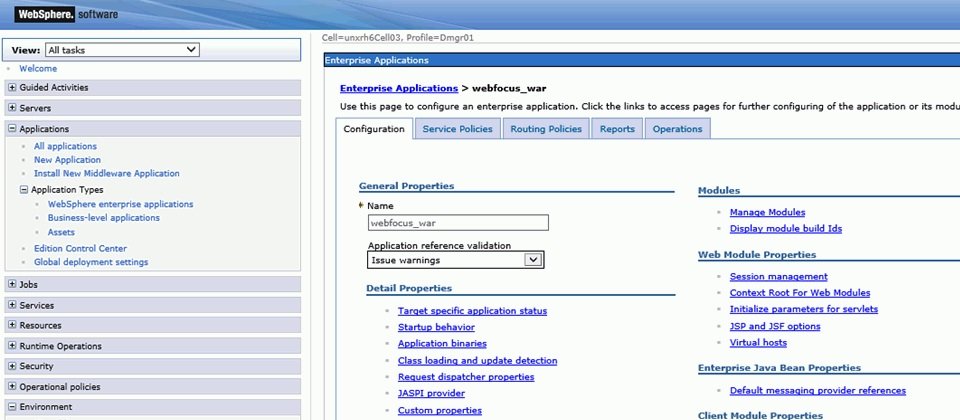This screenshot has width=960, height=420.
Task: Go back to Enterprise Applications breadcrumb
Action: tap(399, 88)
